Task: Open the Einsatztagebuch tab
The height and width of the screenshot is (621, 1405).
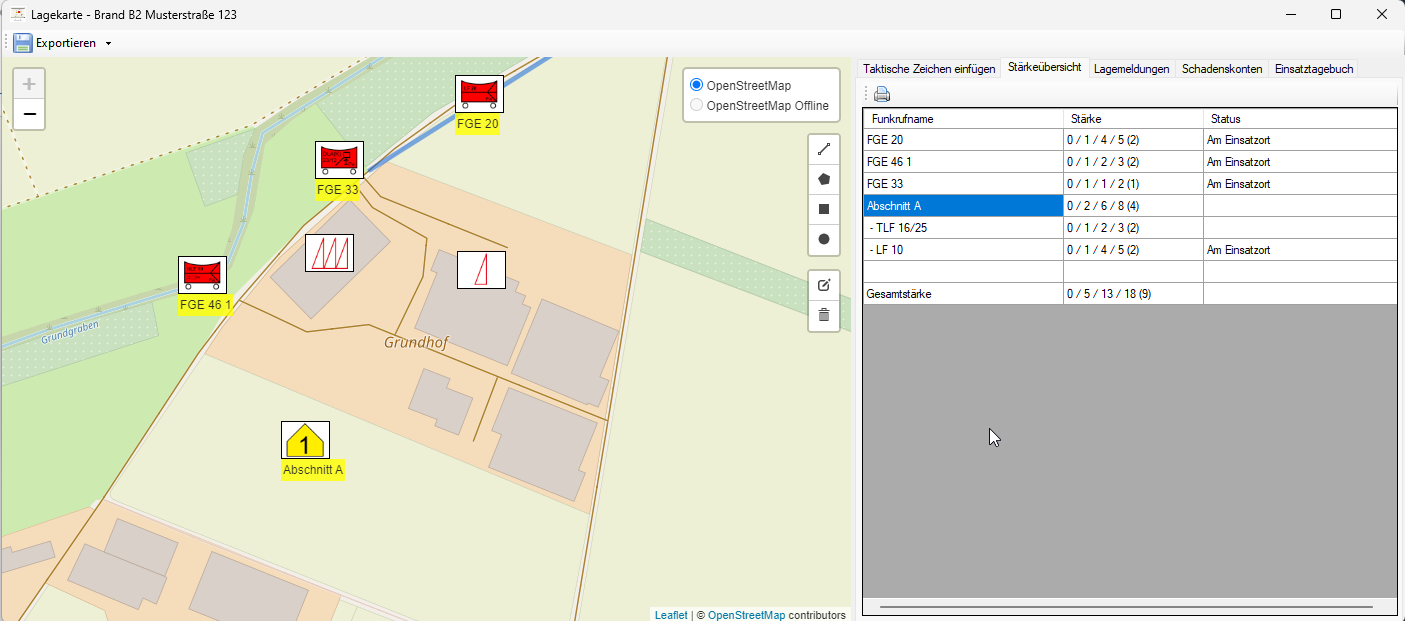Action: coord(1313,69)
